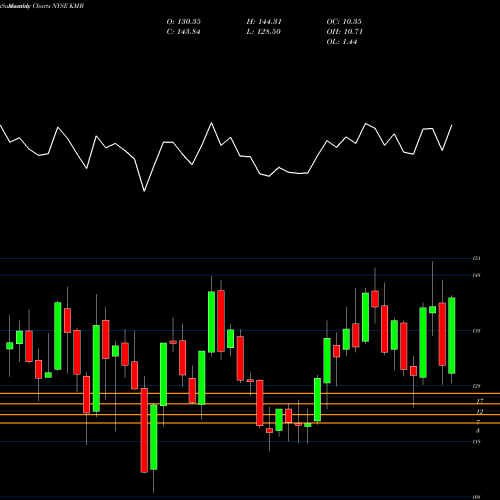Click the 151 price axis label
Viewport: 500px width, 500px height.
coord(476,258)
